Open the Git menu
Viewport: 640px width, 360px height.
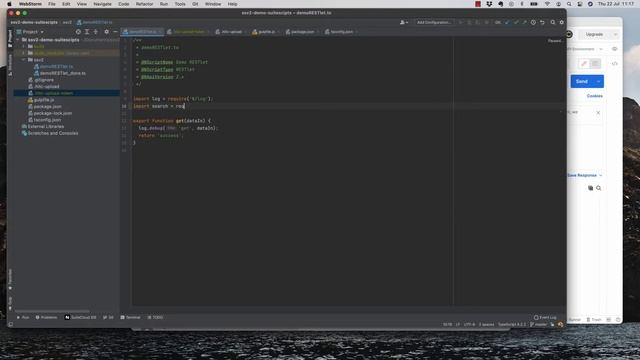[195, 4]
